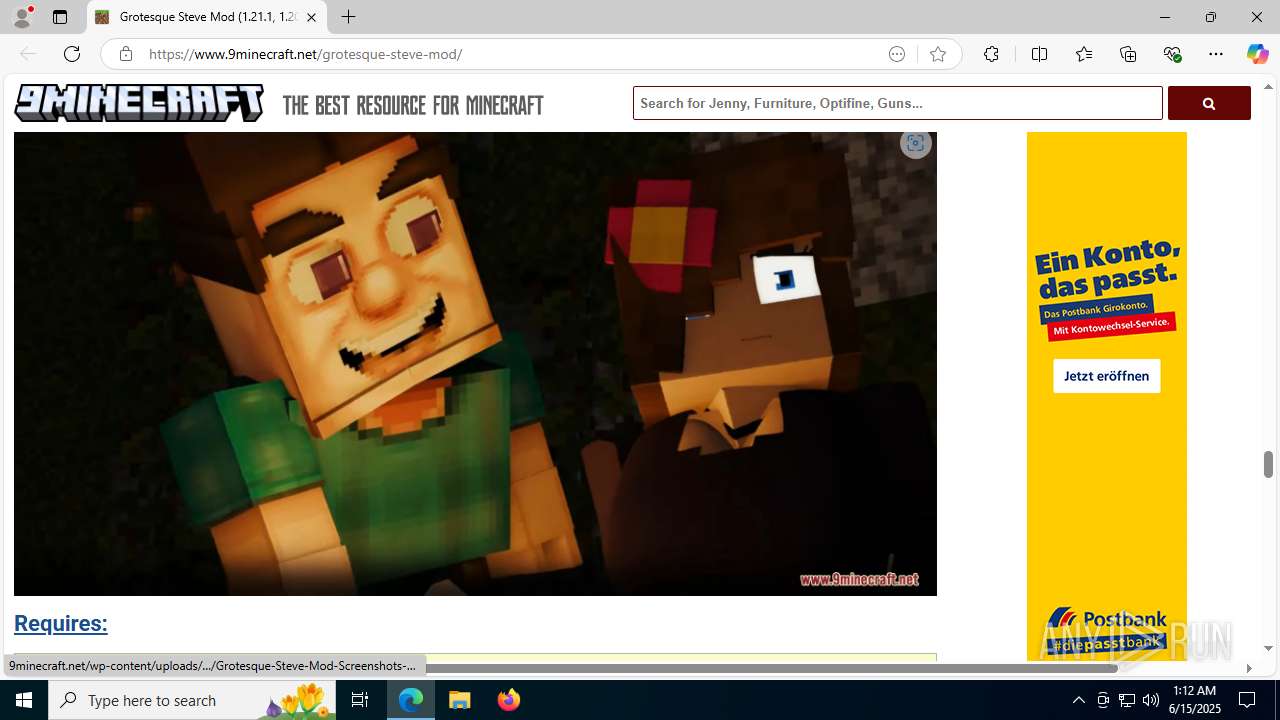Open the Edge profile icon
The image size is (1280, 720).
(22, 17)
